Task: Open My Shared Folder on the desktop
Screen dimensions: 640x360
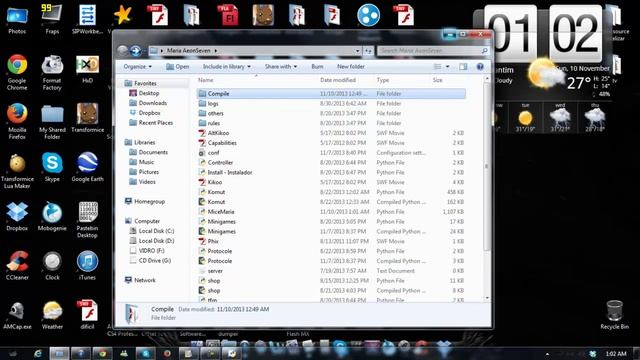Action: tap(52, 122)
